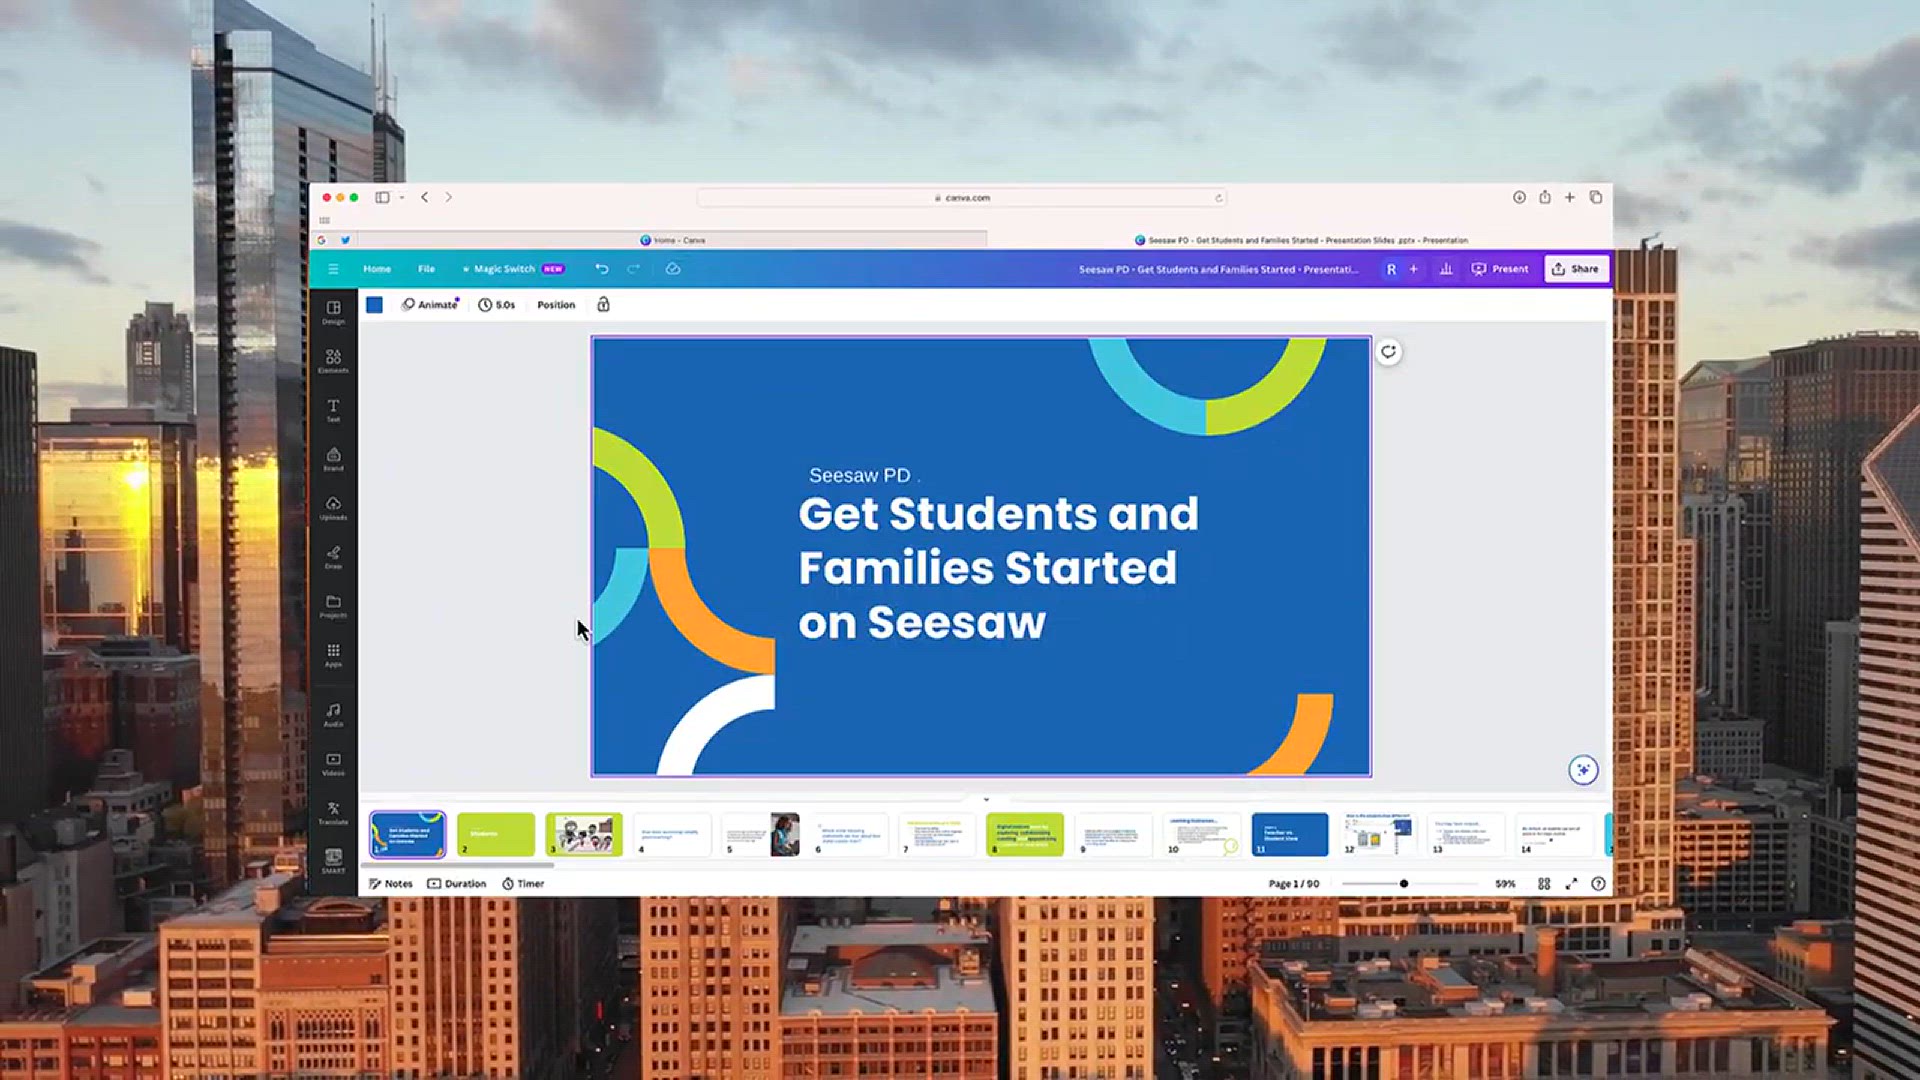Enter fullscreen mode with arrows icon
This screenshot has width=1920, height=1080.
click(x=1571, y=884)
